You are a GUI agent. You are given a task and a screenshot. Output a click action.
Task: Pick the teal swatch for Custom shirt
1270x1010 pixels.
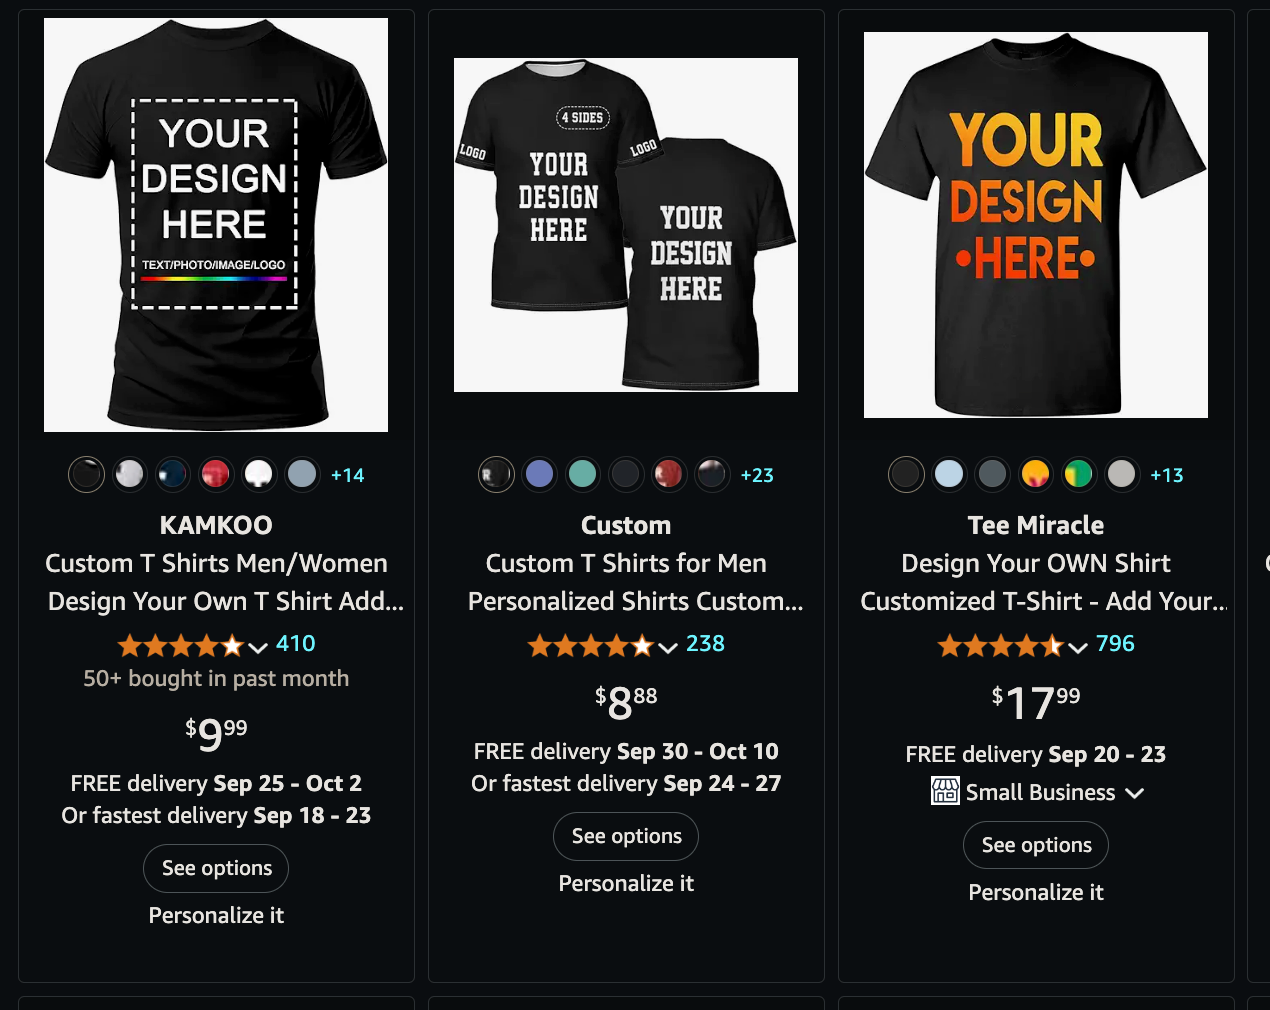click(x=582, y=474)
